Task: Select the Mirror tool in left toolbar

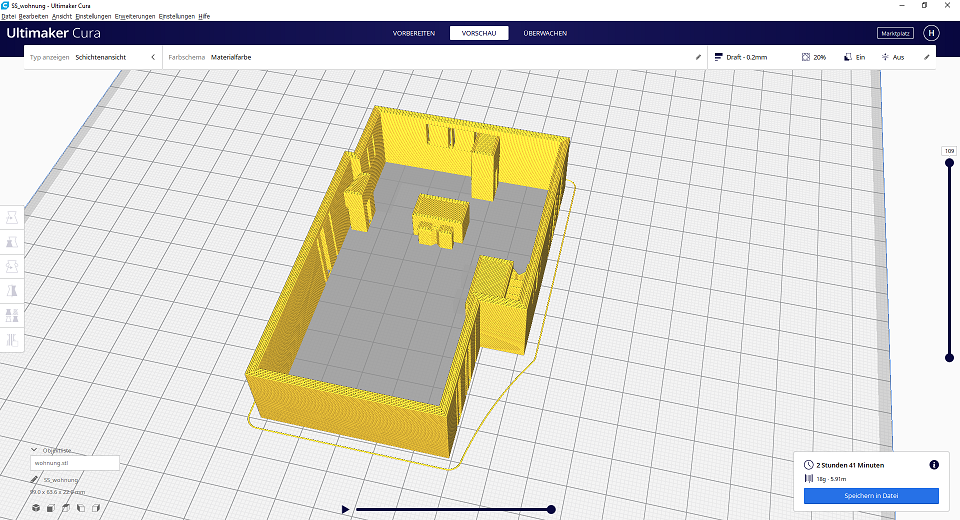Action: [x=13, y=290]
